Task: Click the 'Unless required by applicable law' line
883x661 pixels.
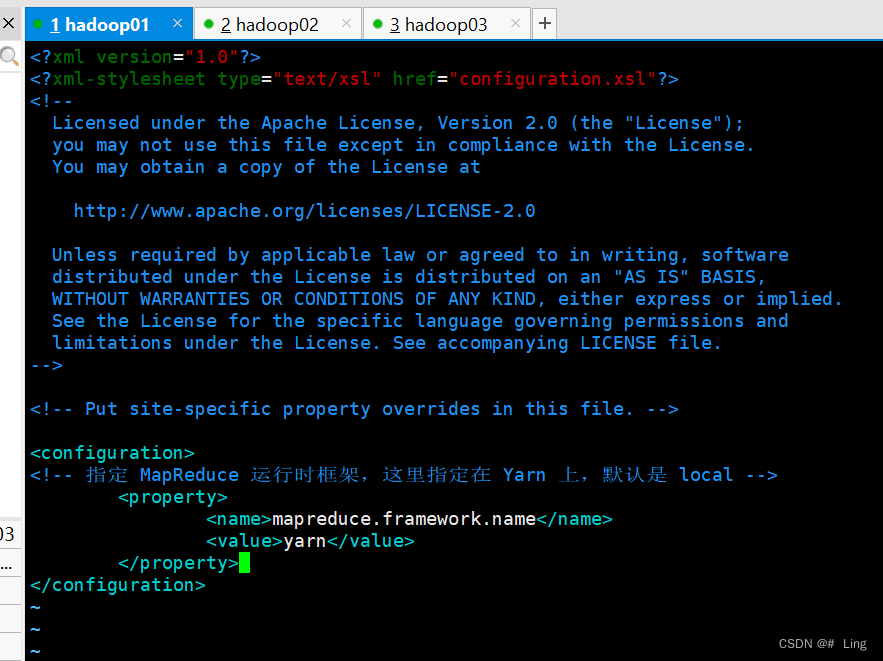Action: click(x=420, y=255)
